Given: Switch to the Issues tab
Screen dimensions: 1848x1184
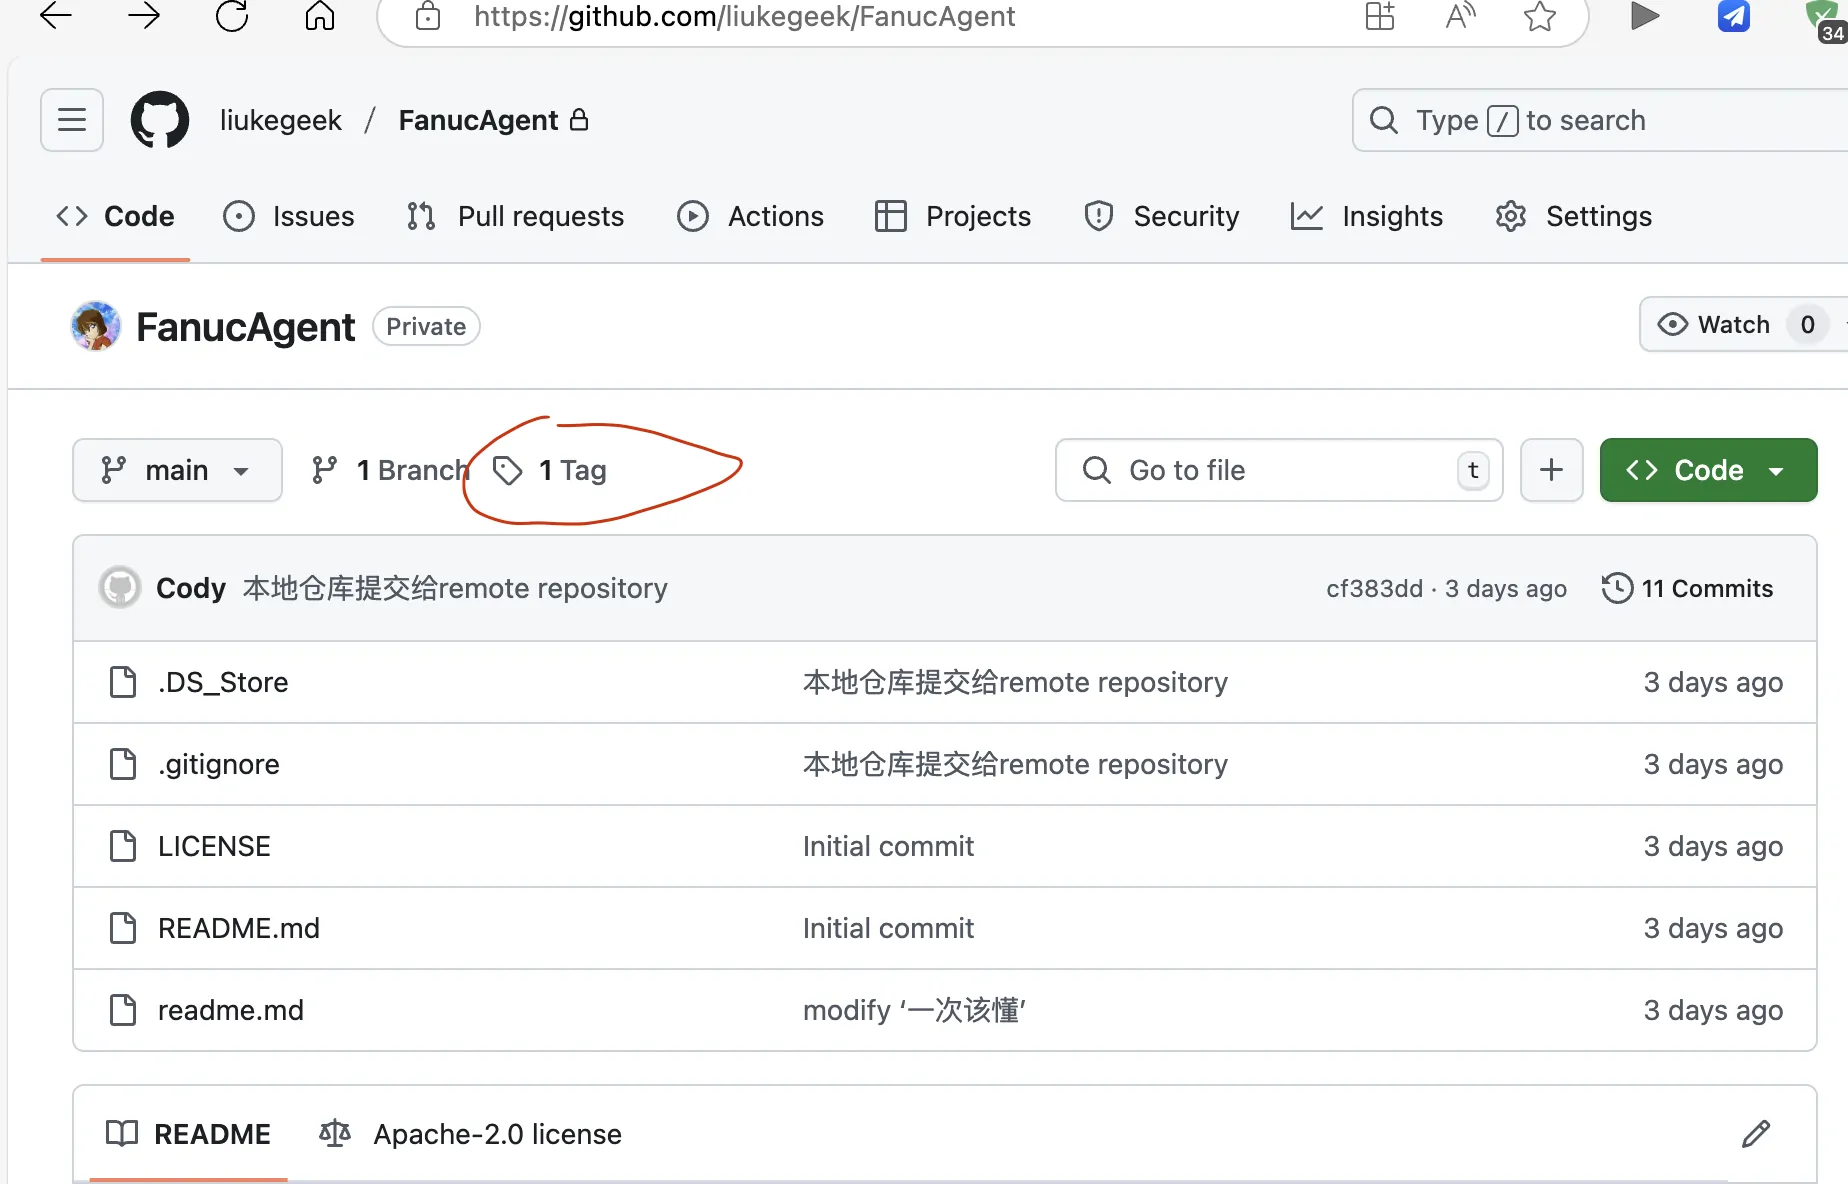Looking at the screenshot, I should coord(289,216).
